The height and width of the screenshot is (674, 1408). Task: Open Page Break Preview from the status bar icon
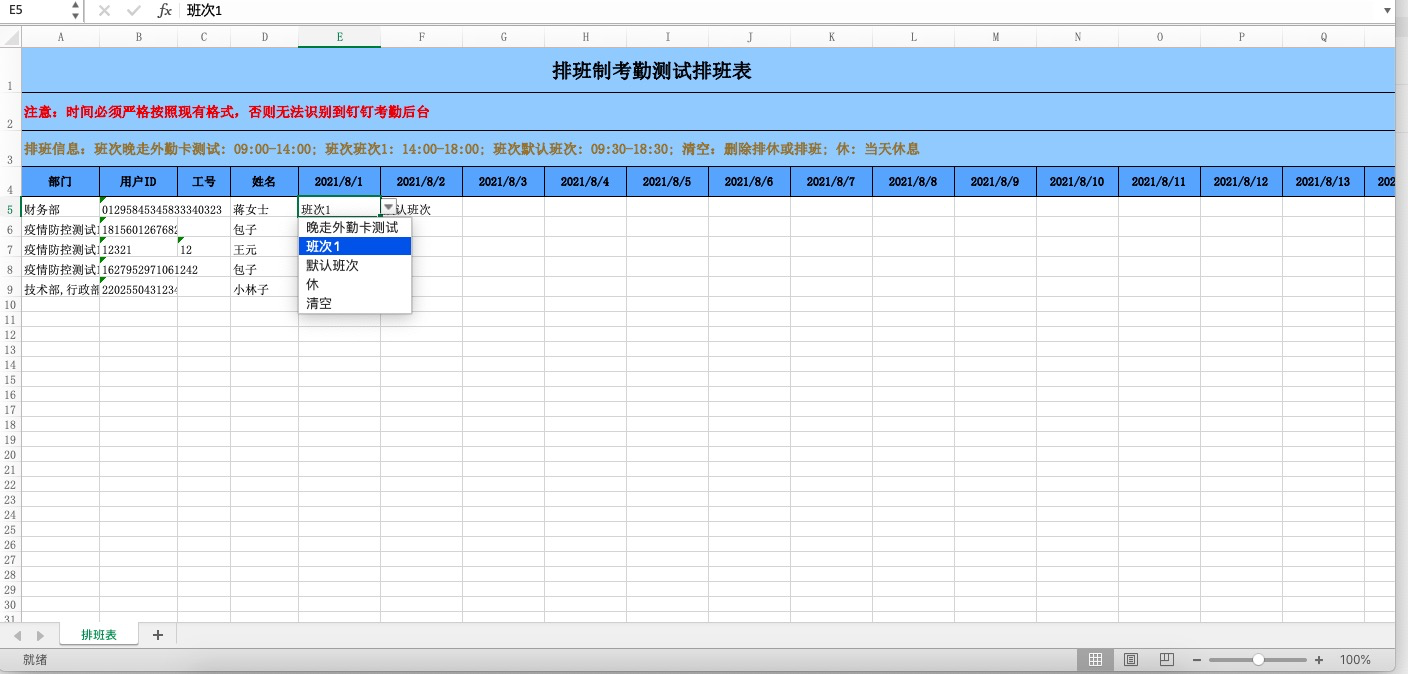[1166, 659]
